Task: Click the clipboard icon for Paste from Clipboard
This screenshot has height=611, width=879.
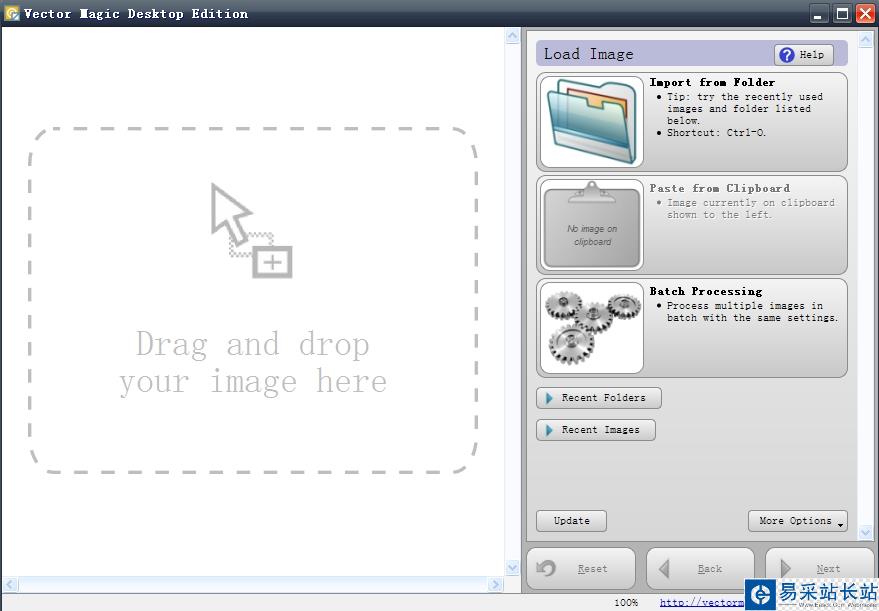Action: tap(591, 225)
